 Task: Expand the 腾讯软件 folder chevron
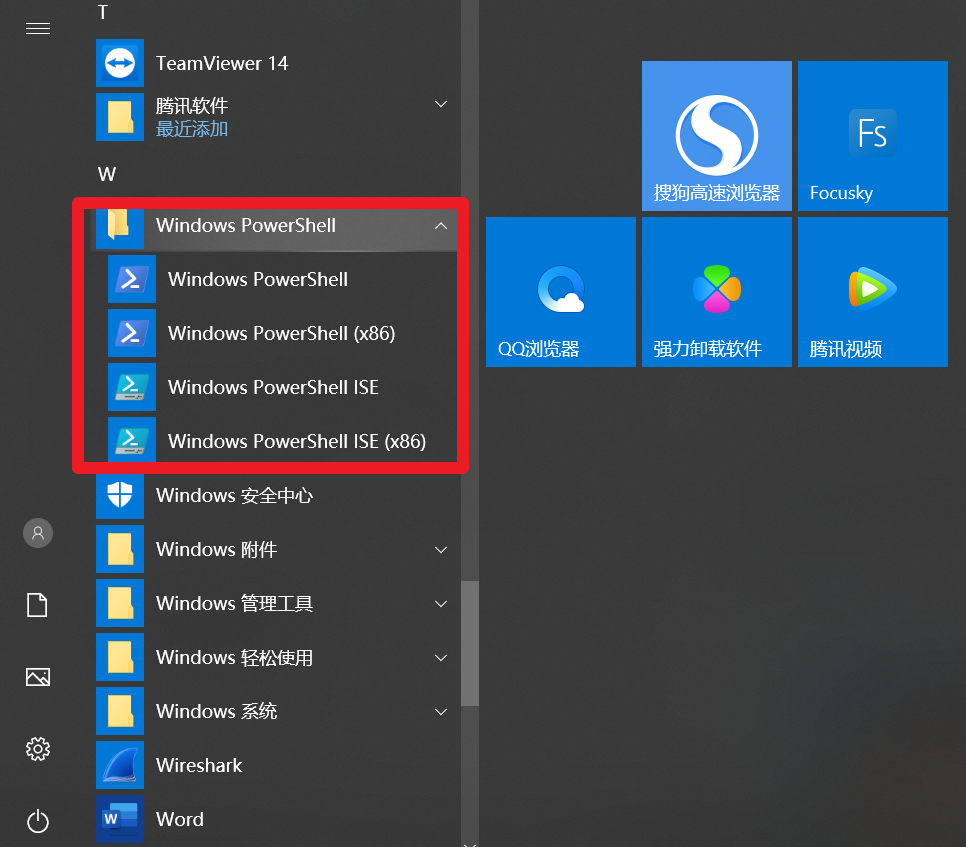[441, 104]
